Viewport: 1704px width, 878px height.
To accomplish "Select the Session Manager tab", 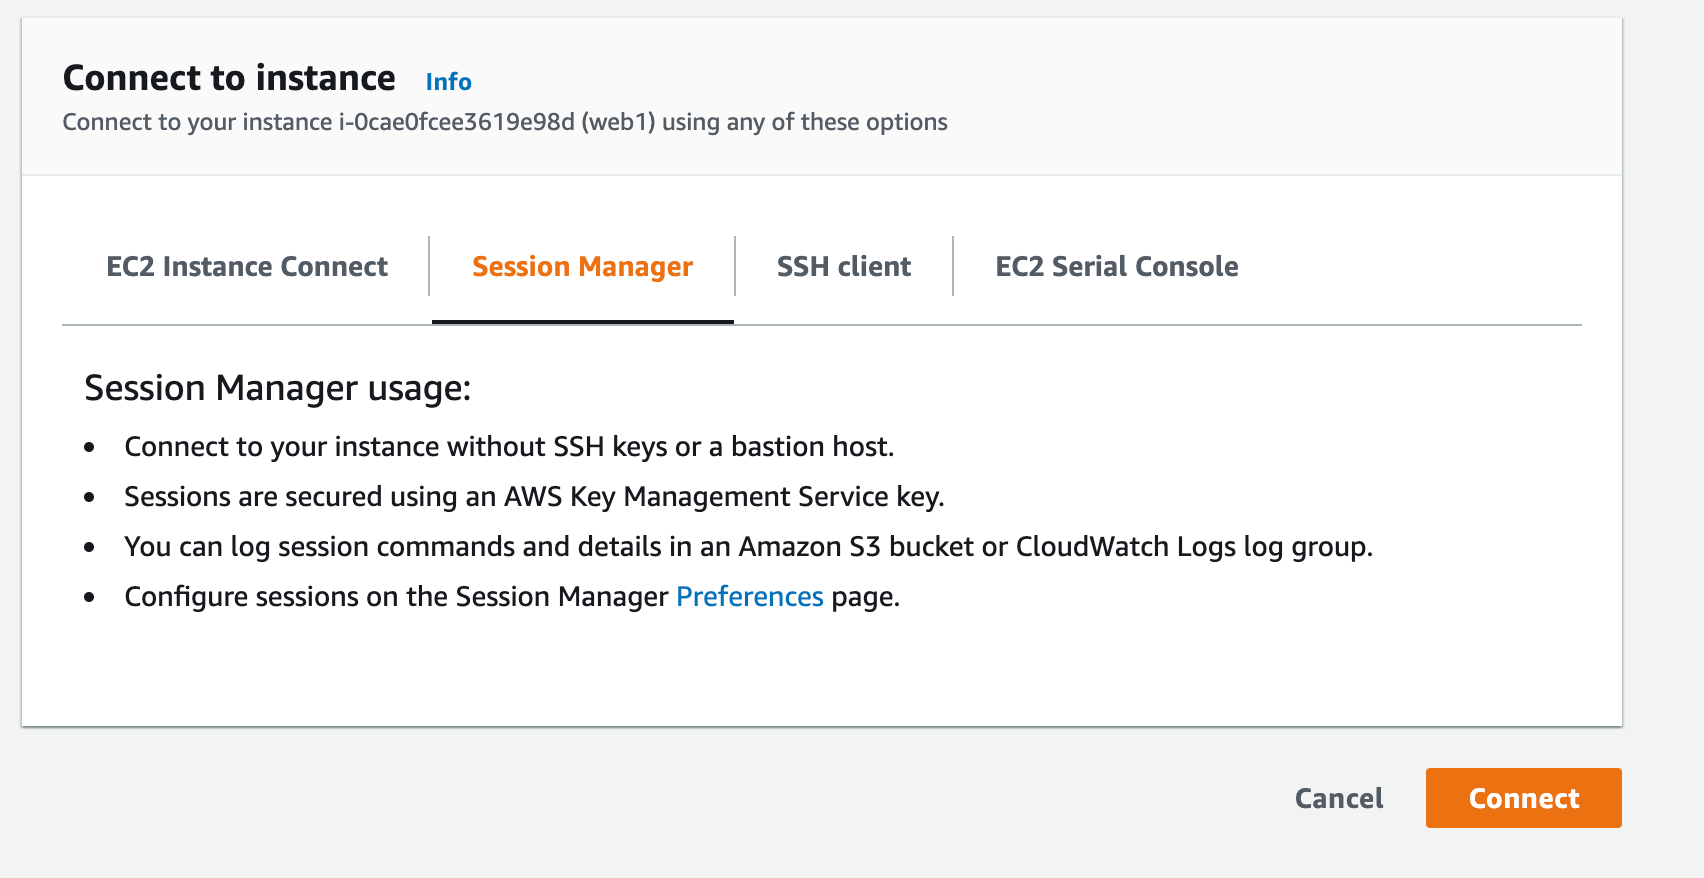I will [582, 267].
